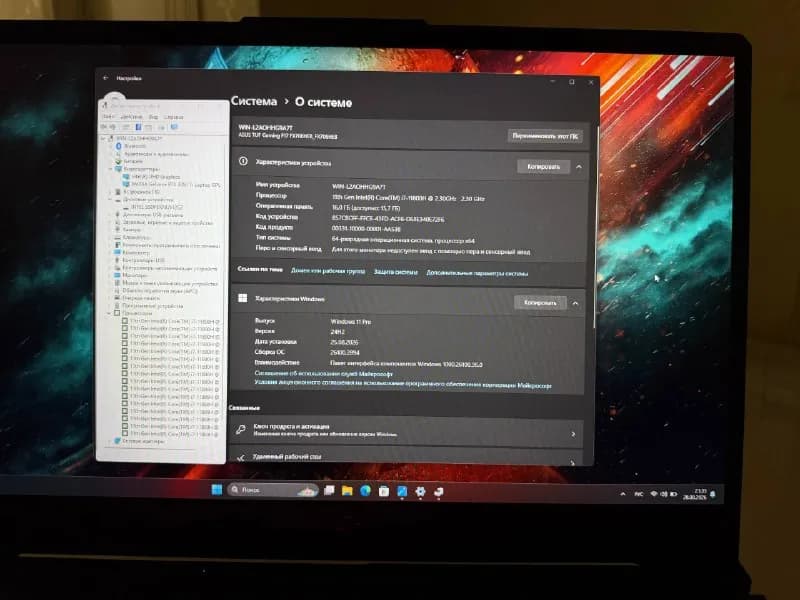Open network status in system tray
The width and height of the screenshot is (800, 600).
654,494
